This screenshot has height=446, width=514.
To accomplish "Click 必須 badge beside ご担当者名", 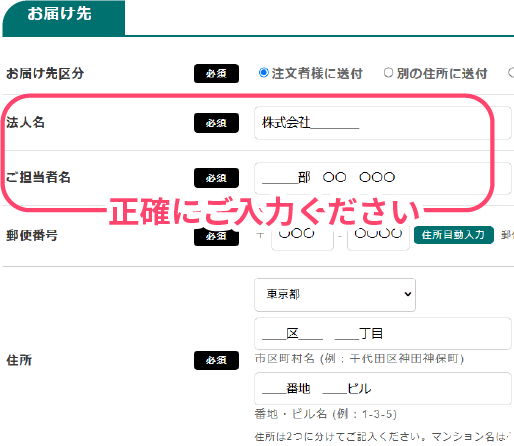I will point(216,178).
